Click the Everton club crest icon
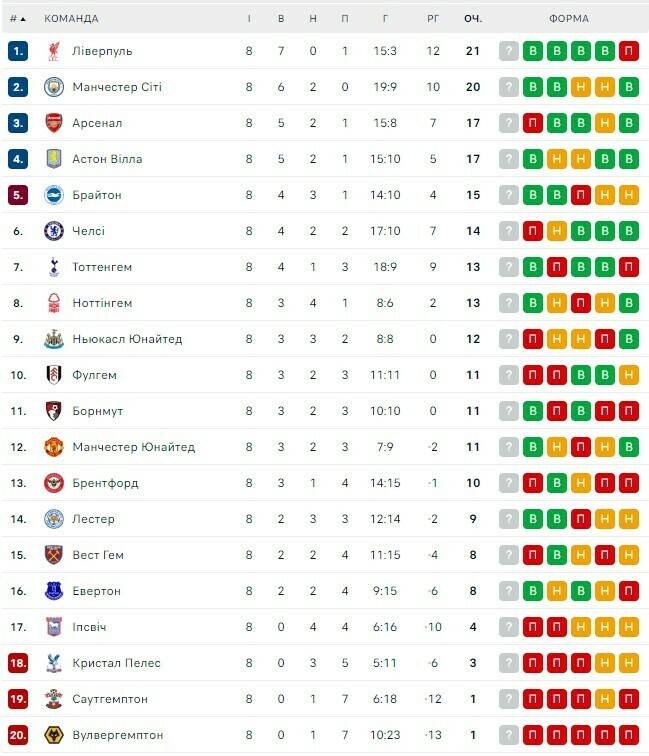Screen dimensions: 649x756 (54, 591)
